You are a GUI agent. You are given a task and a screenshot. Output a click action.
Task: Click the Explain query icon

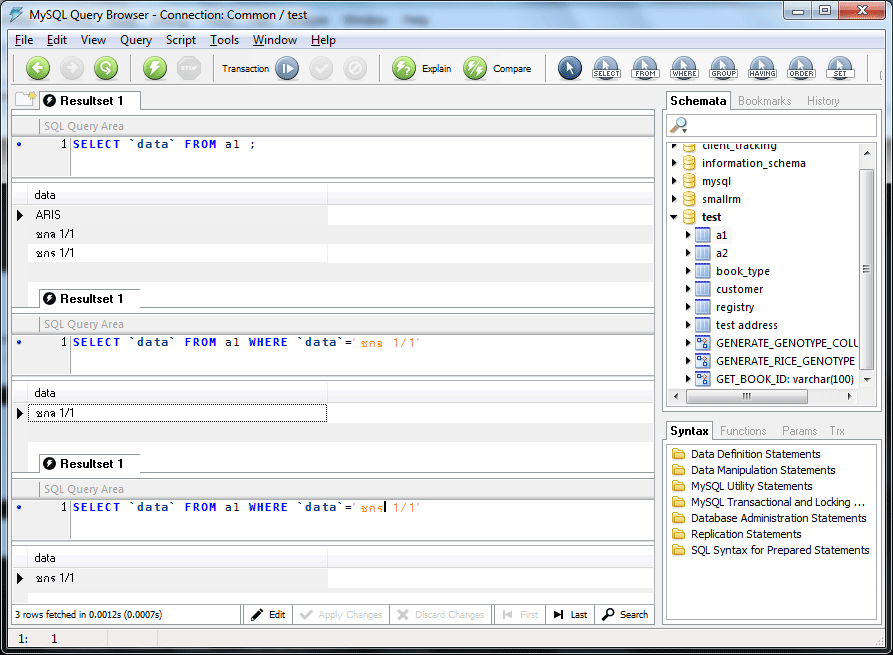tap(404, 68)
